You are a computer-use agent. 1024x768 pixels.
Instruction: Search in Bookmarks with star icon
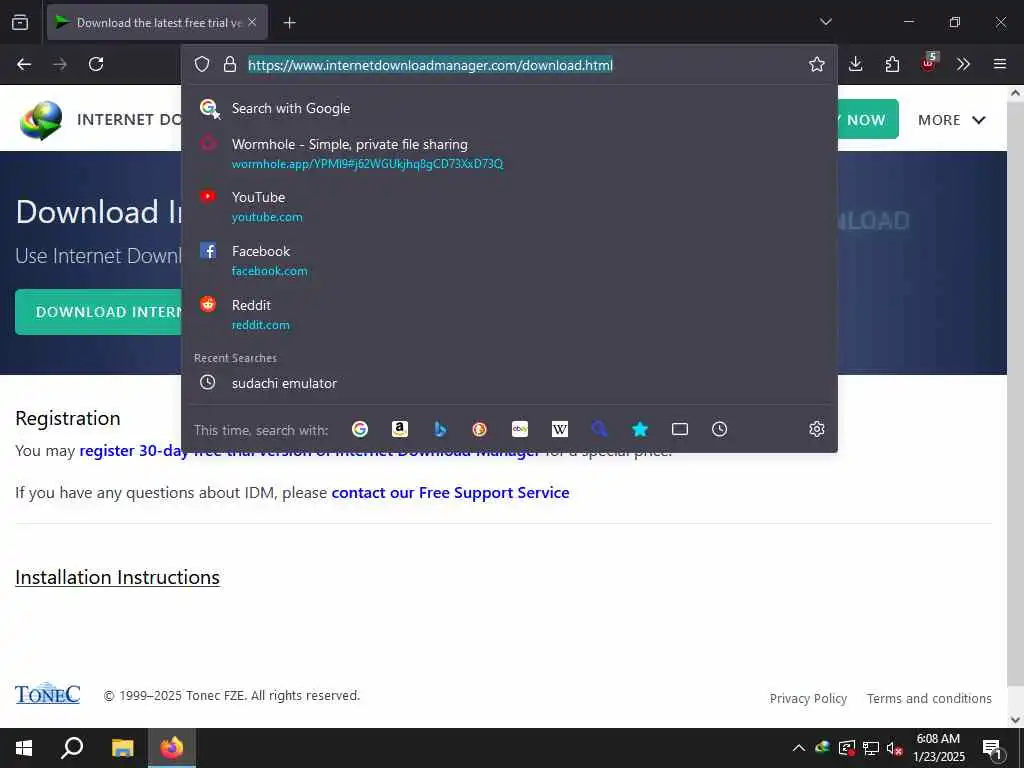[x=640, y=429]
